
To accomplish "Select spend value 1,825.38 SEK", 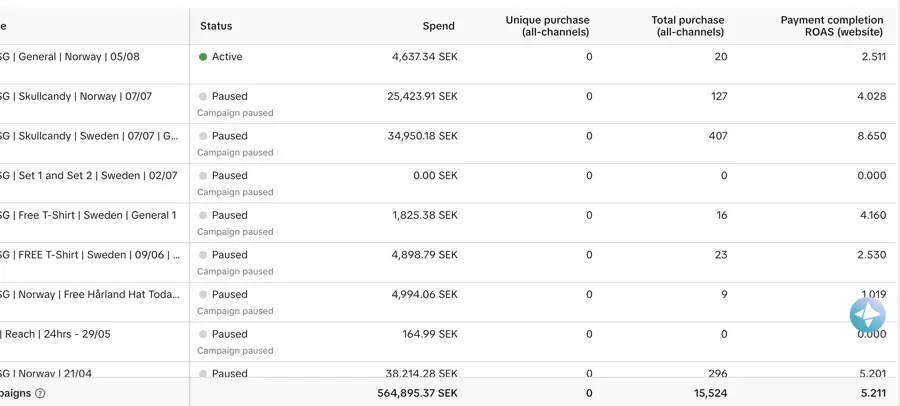I will 425,215.
